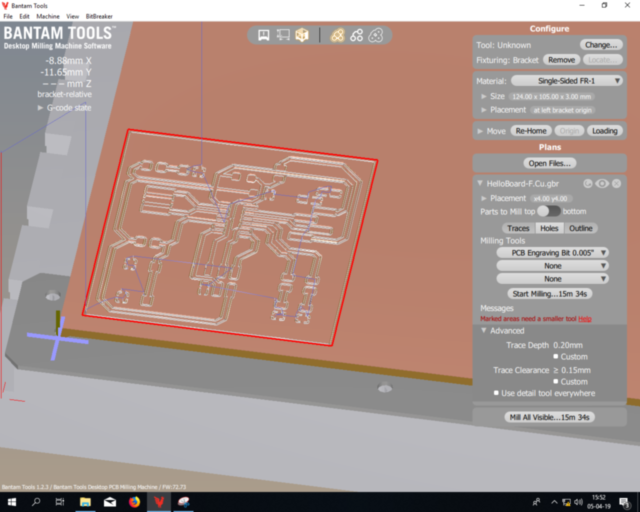Select Bantam Tools taskbar icon
The image size is (640, 512).
[159, 502]
